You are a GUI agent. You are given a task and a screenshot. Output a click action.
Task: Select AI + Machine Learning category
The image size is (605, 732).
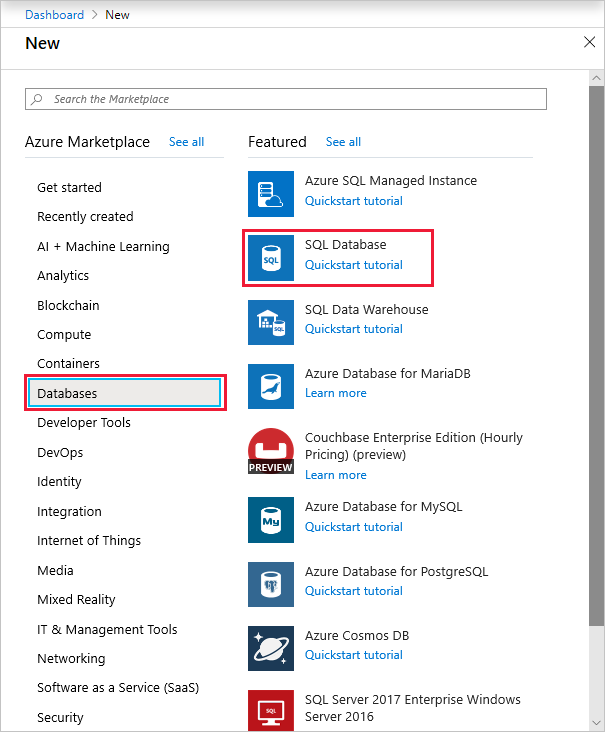[x=103, y=246]
